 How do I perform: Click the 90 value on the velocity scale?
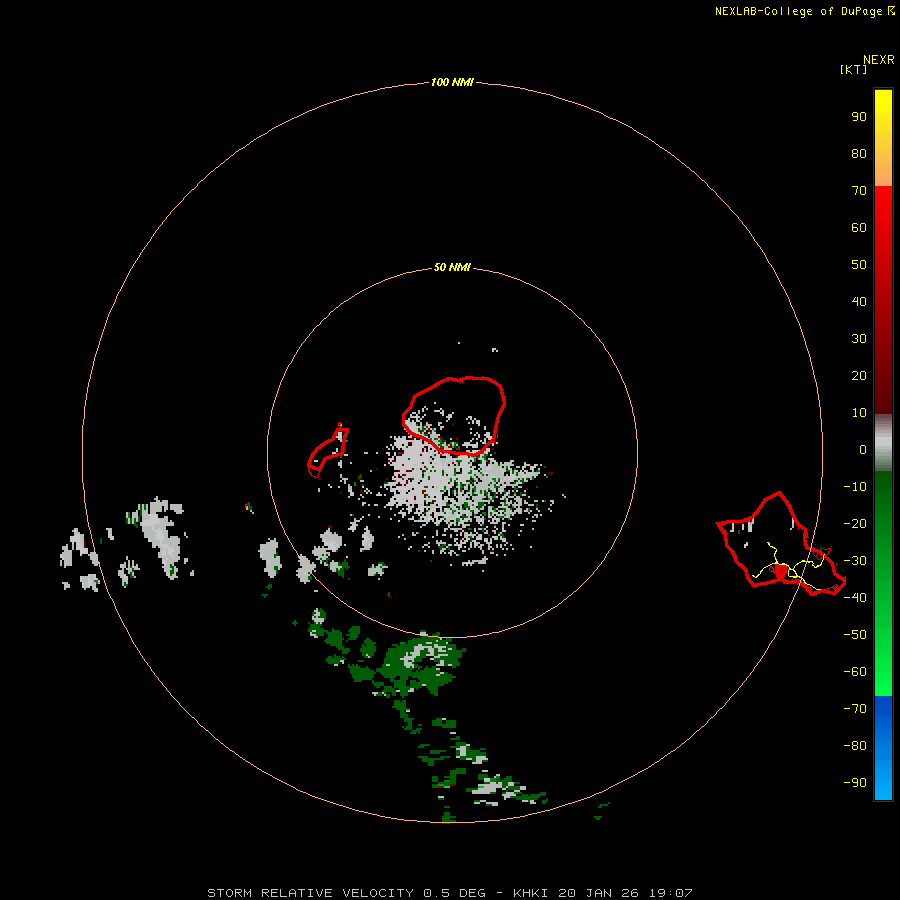859,117
